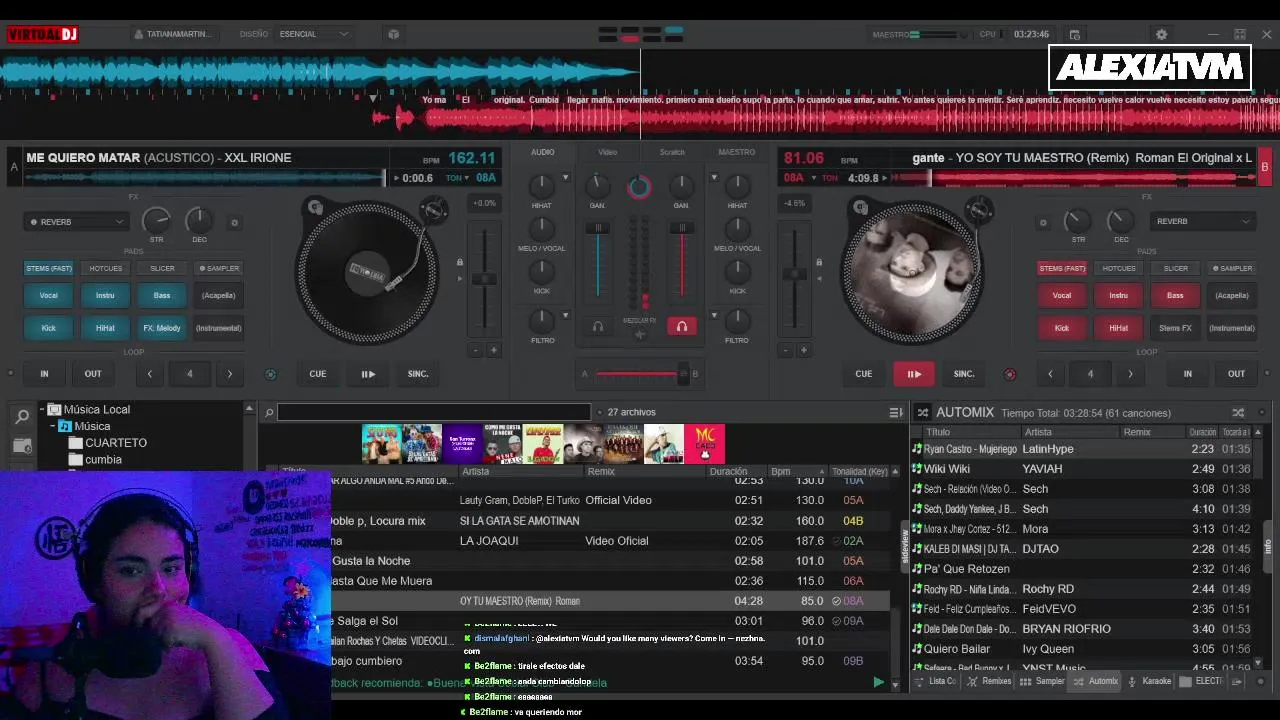Click green play arrow in feedback bar
The width and height of the screenshot is (1280, 720).
[x=878, y=682]
